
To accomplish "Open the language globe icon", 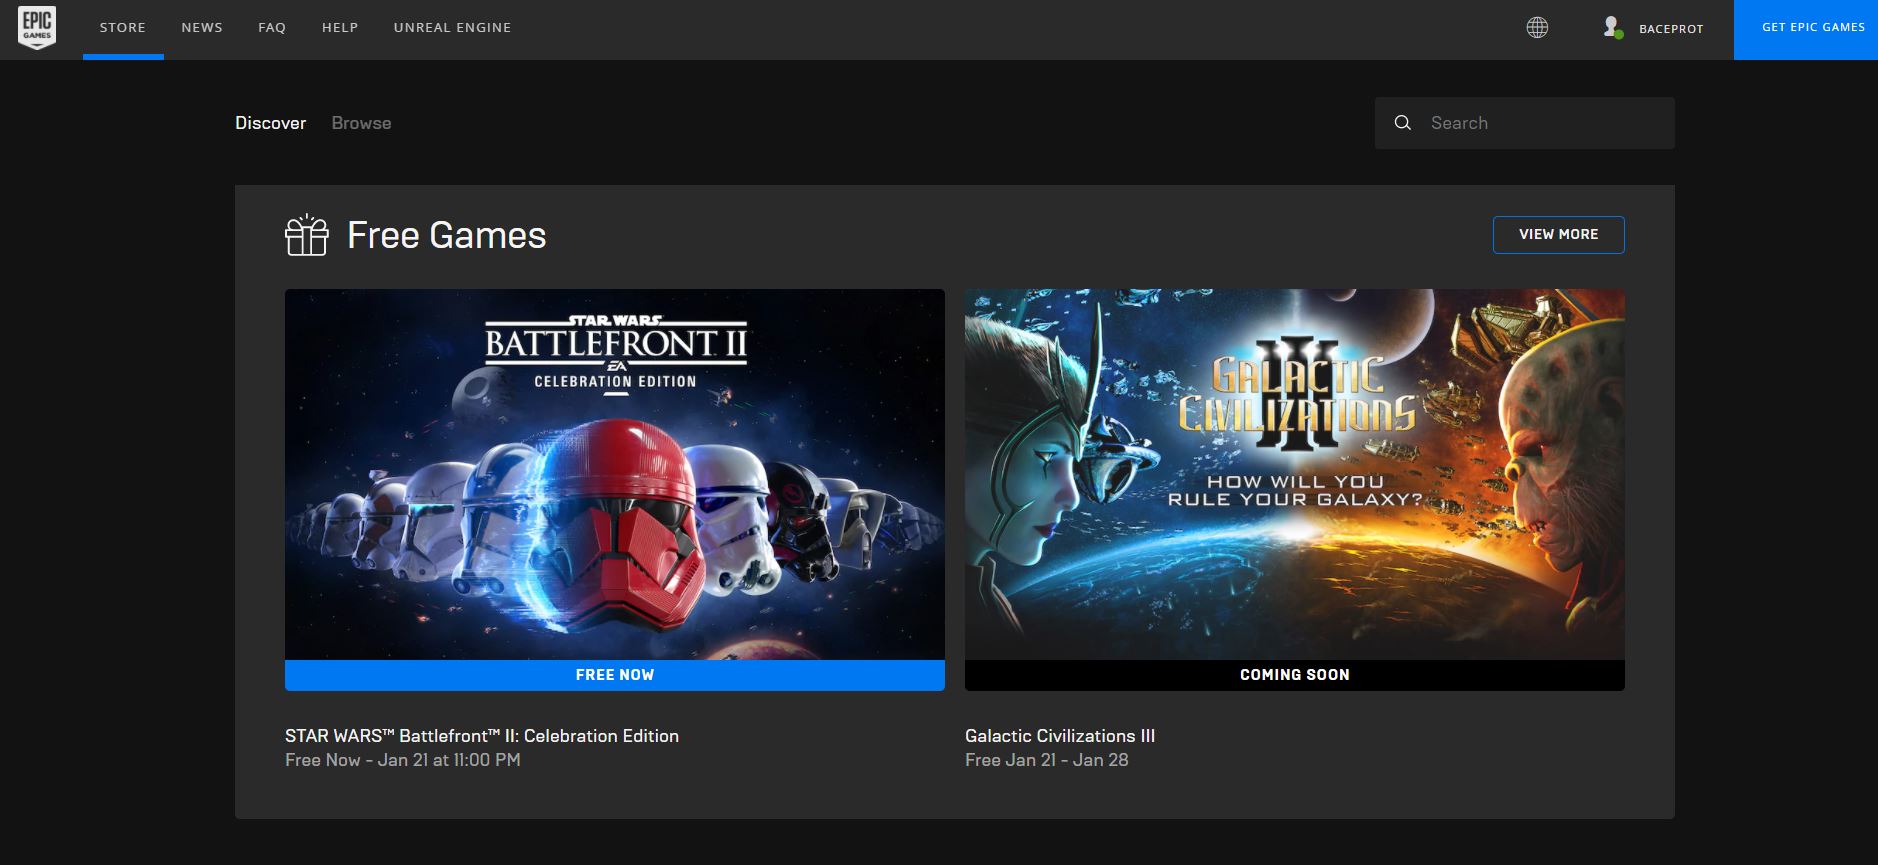I will coord(1537,28).
